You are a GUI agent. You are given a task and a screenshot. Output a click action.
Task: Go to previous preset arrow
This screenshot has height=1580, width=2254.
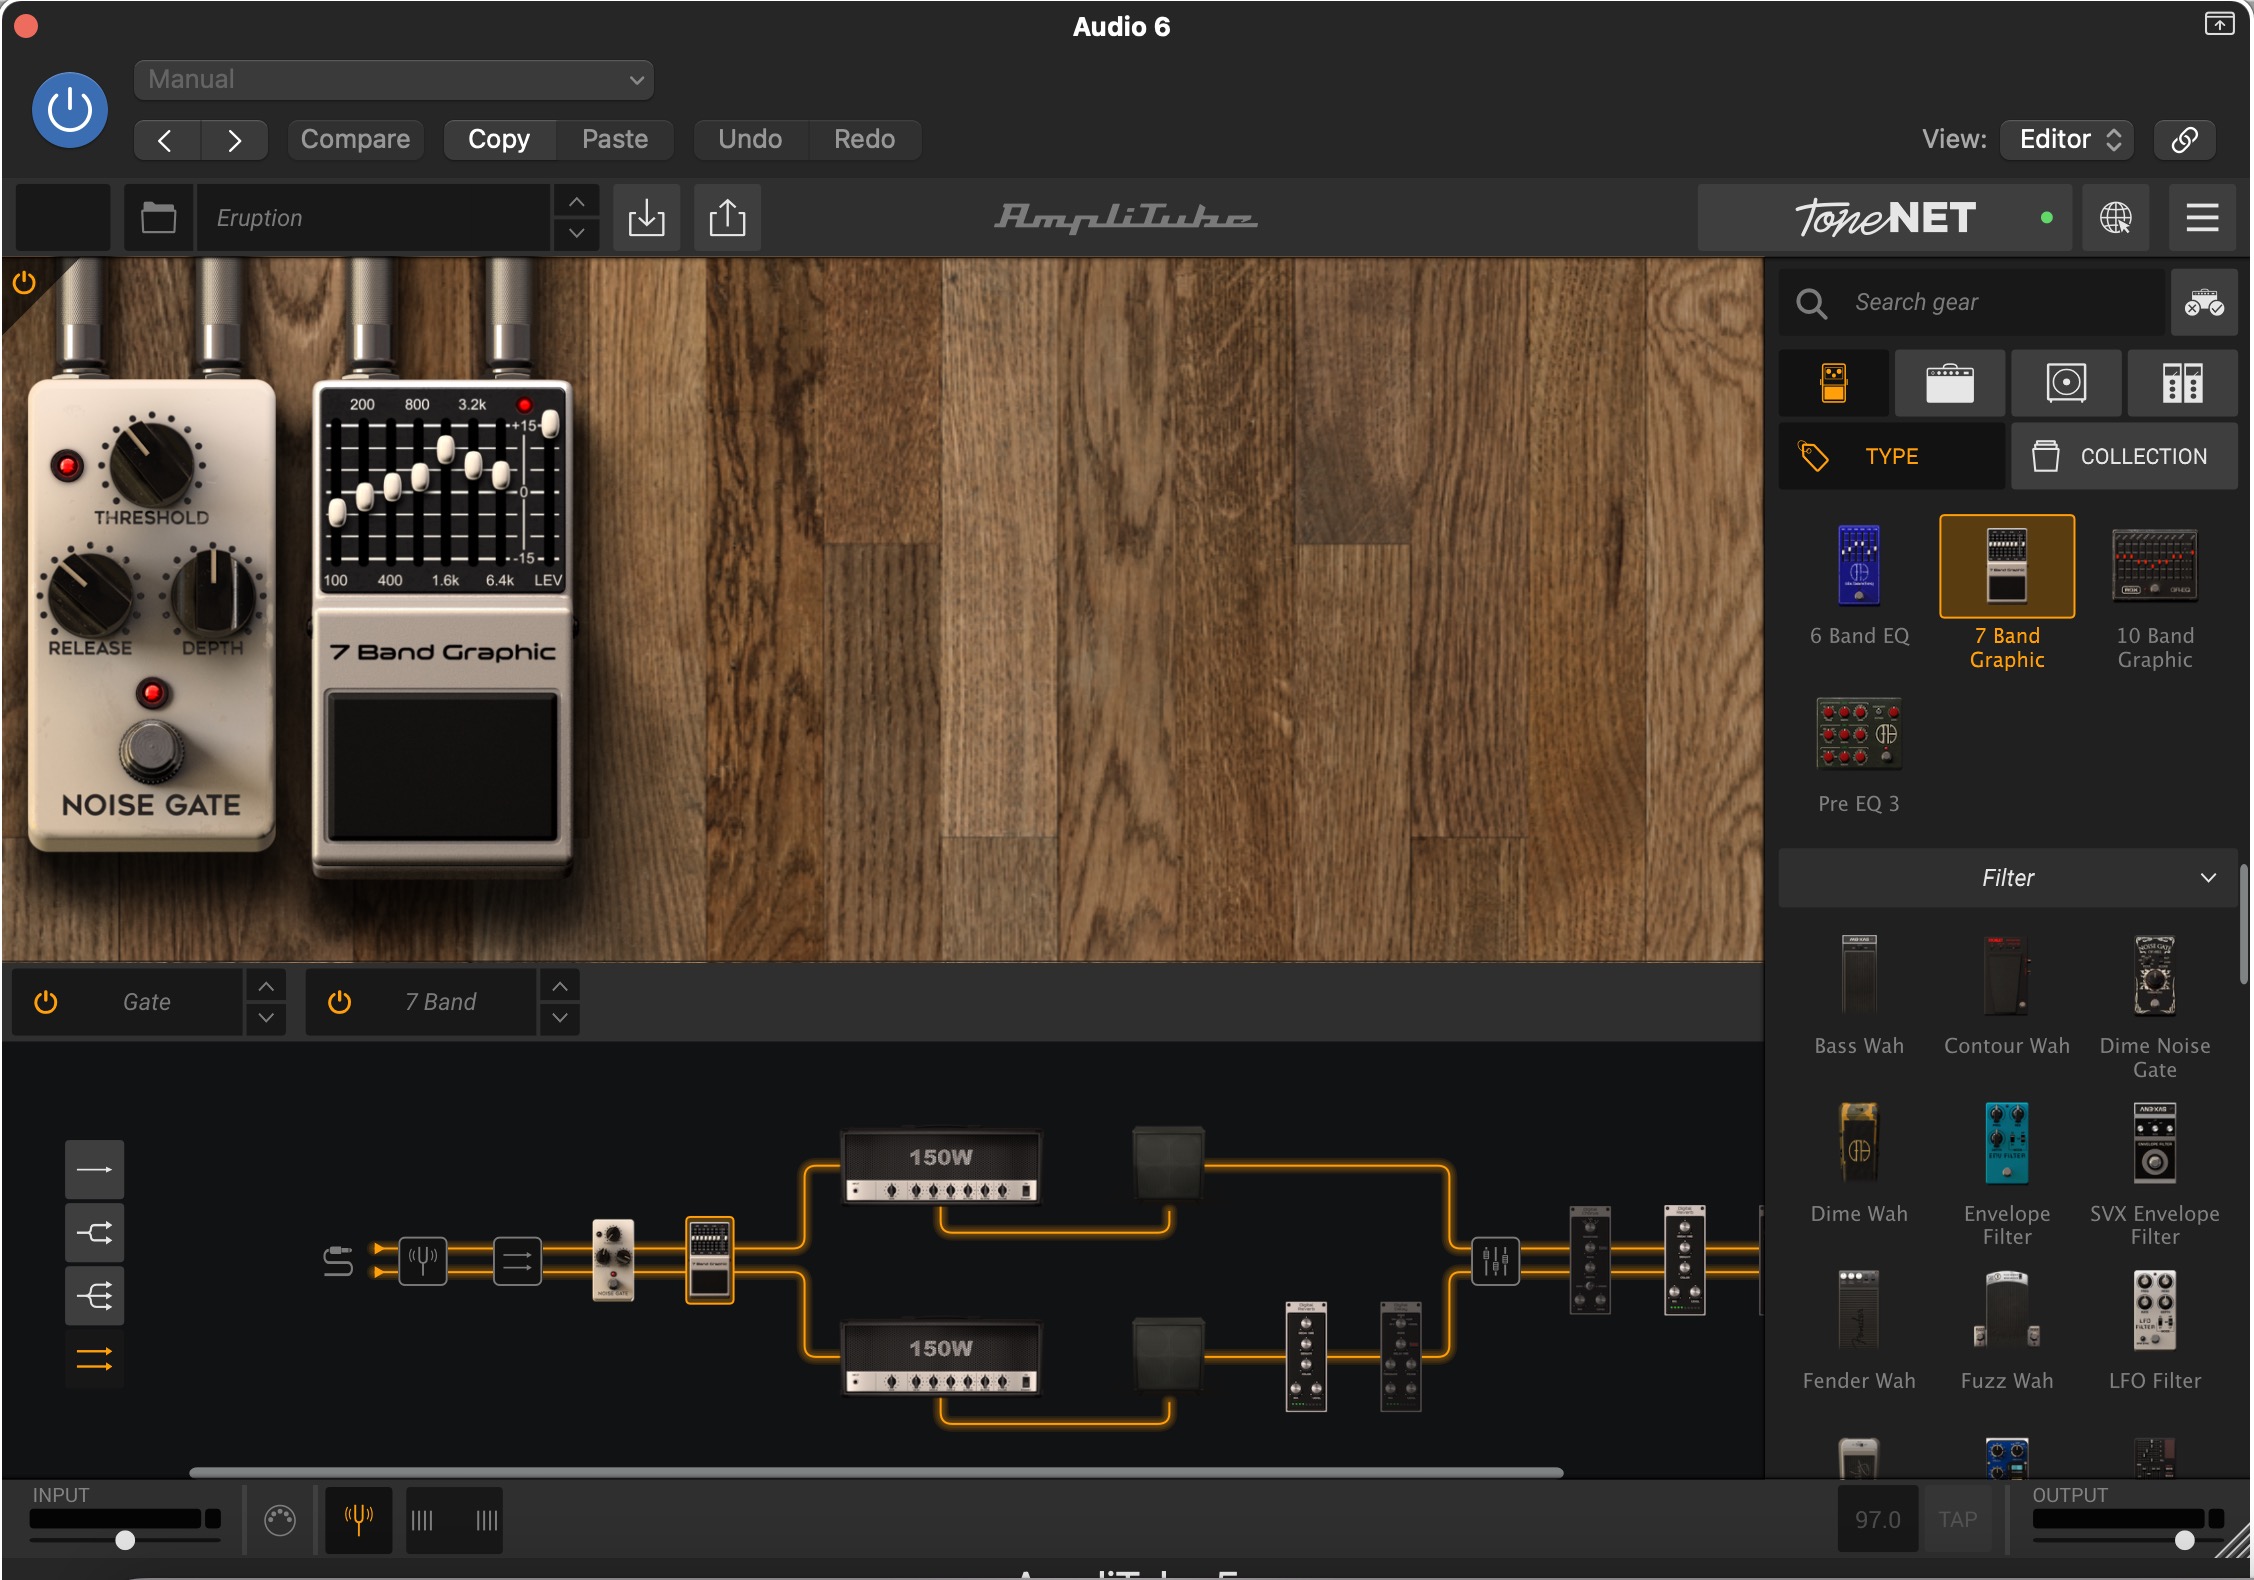coord(166,140)
